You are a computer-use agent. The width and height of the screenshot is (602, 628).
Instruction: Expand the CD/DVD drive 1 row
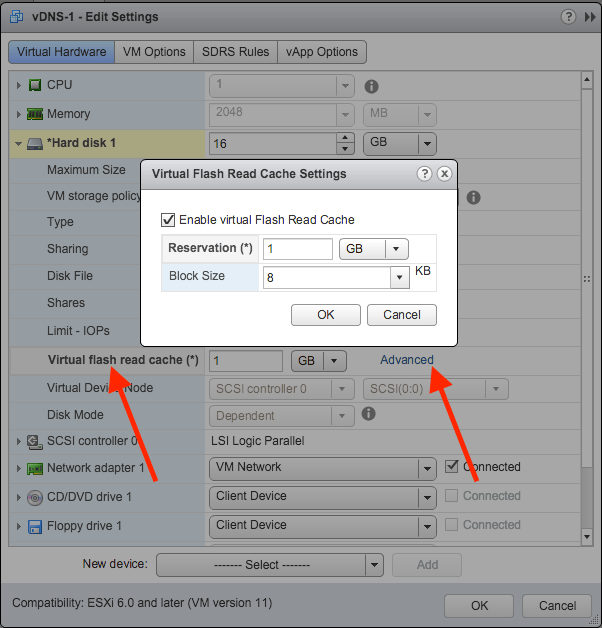click(x=18, y=497)
